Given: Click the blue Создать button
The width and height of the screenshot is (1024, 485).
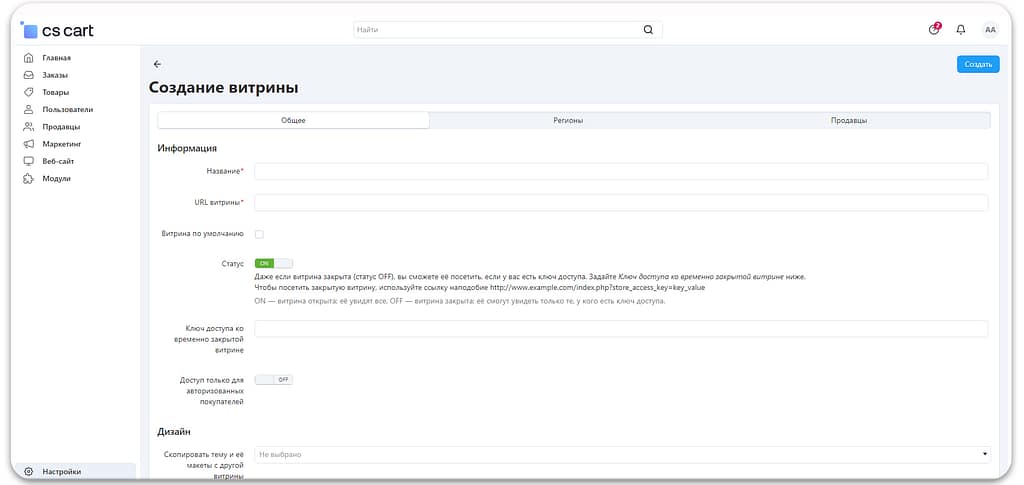Looking at the screenshot, I should (977, 64).
